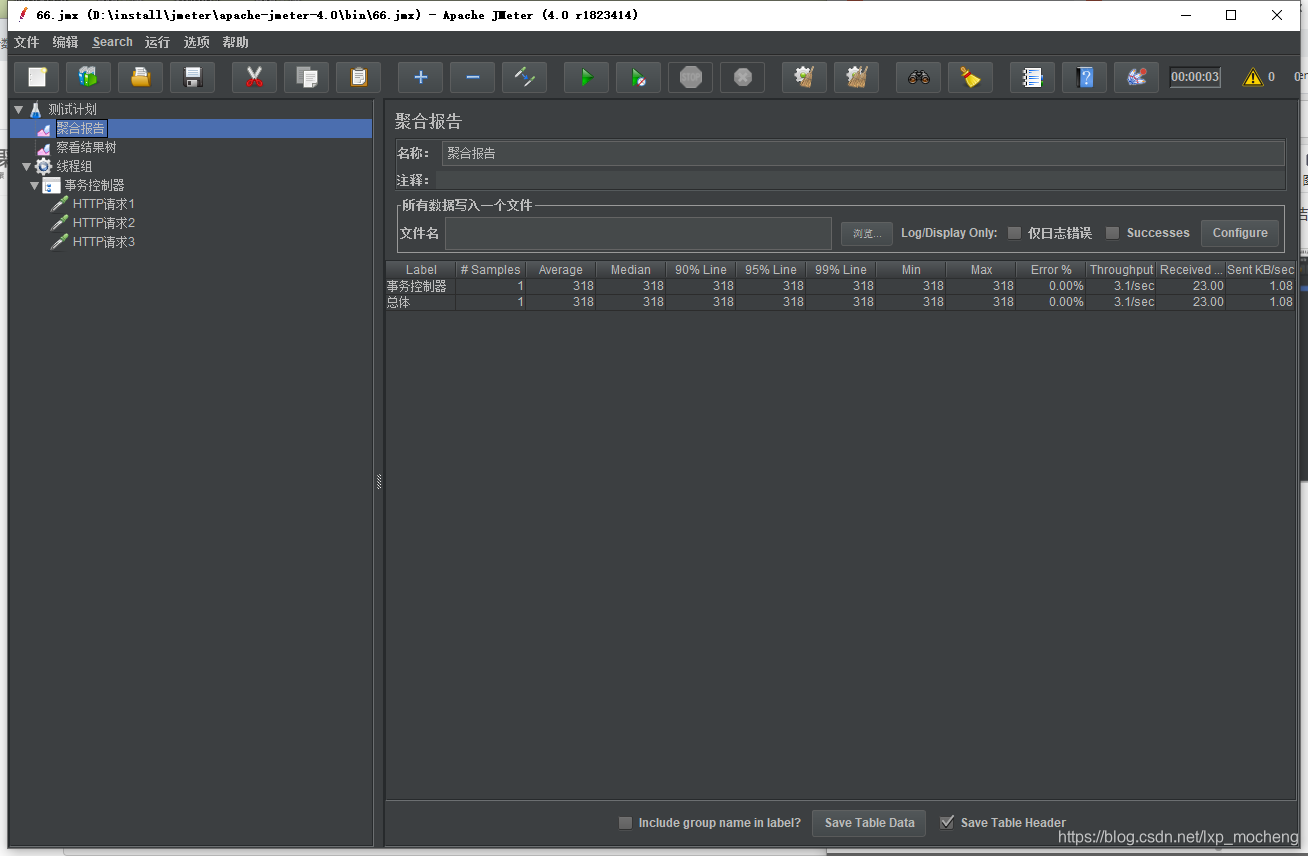The height and width of the screenshot is (856, 1308).
Task: Open the Templates icon
Action: point(89,77)
